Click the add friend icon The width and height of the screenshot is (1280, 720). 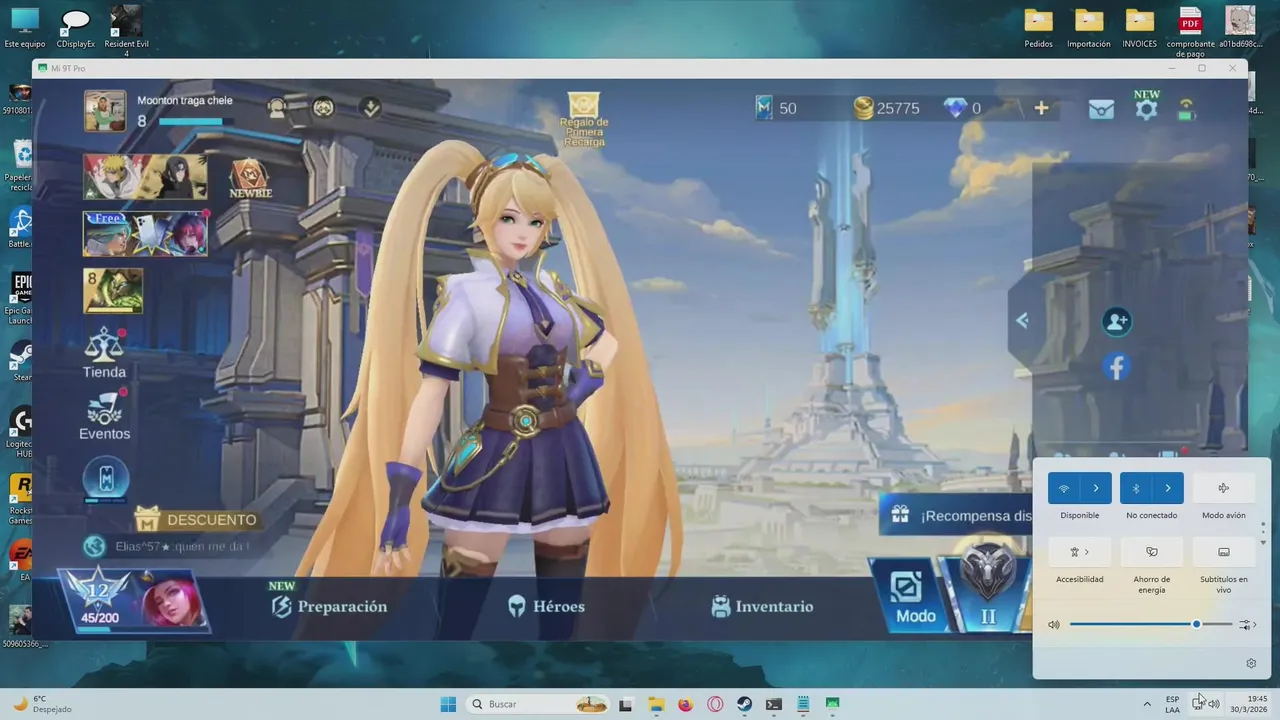click(1117, 321)
